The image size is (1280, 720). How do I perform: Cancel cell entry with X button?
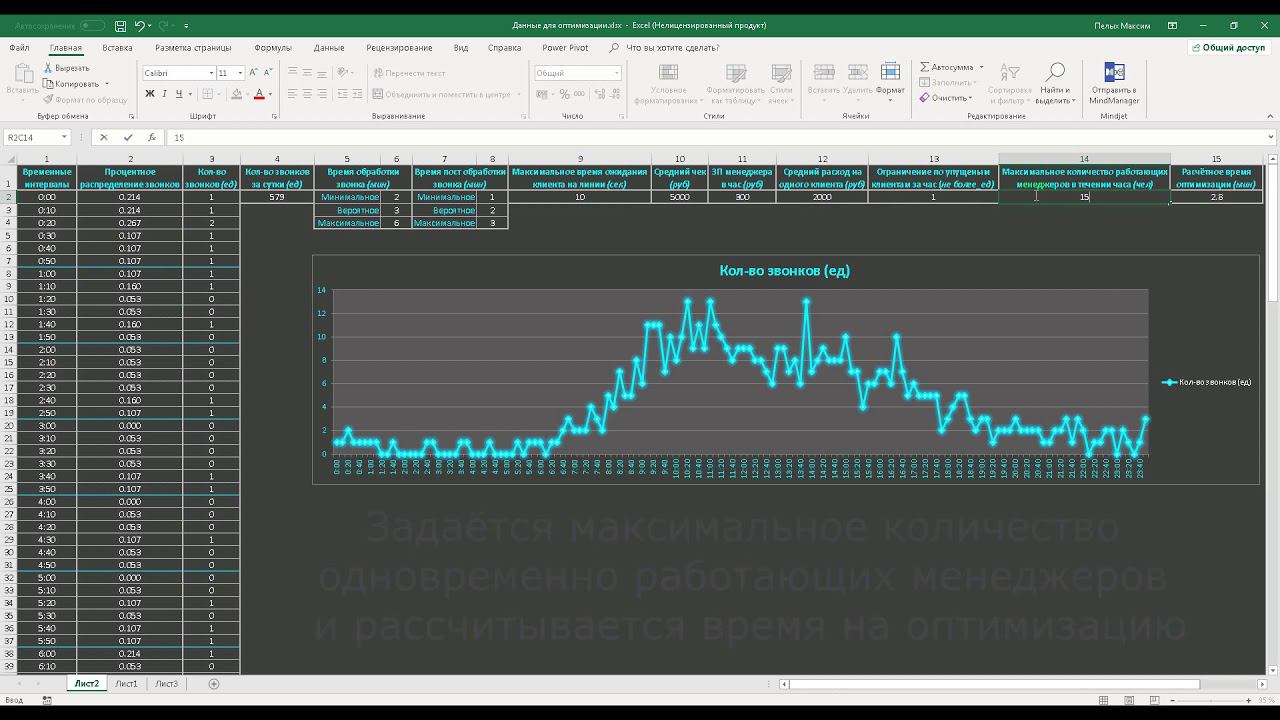point(104,138)
